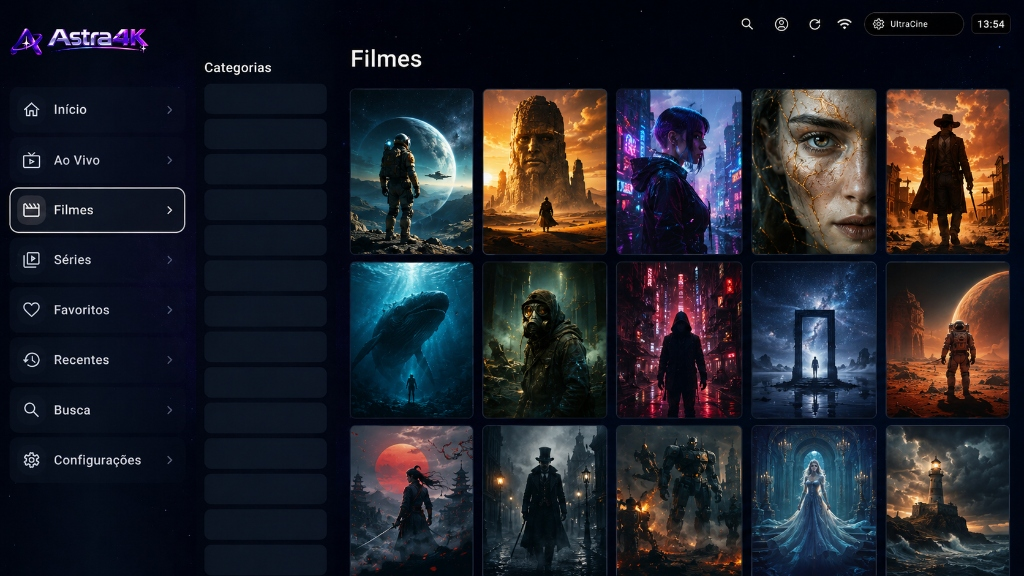
Task: Select the Configurações menu label
Action: pos(97,460)
